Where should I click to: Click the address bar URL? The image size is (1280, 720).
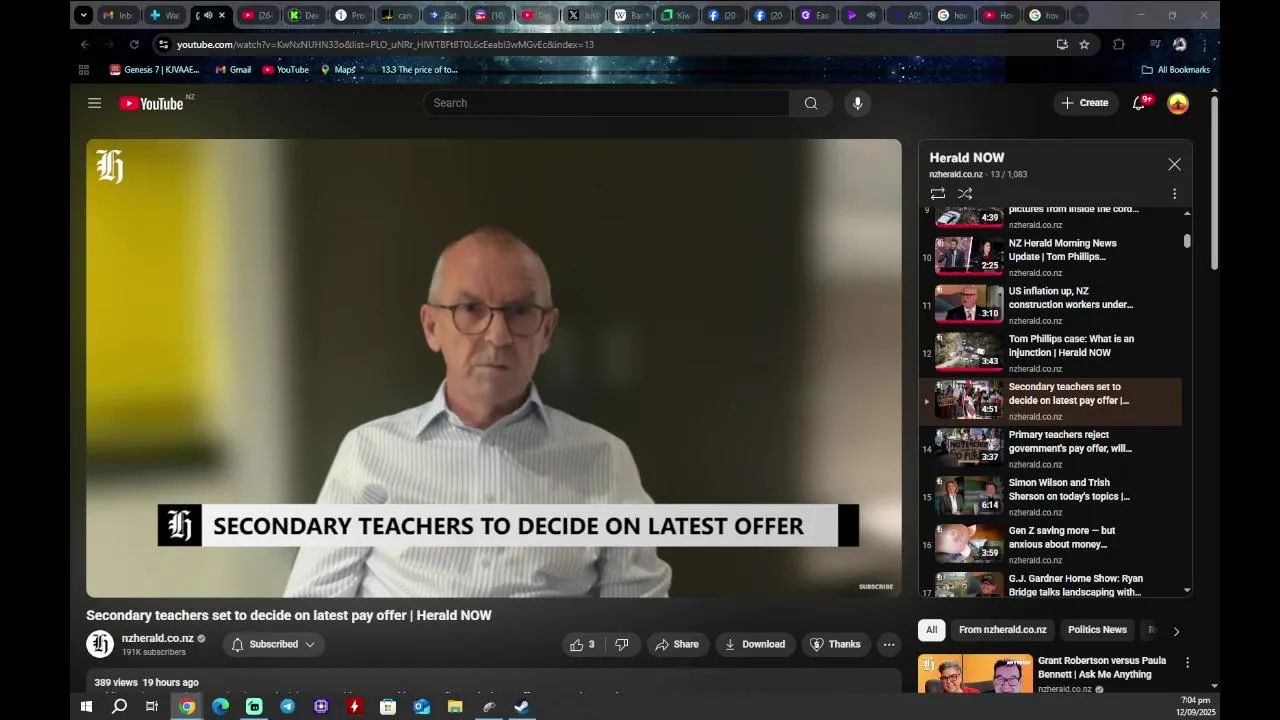(385, 44)
